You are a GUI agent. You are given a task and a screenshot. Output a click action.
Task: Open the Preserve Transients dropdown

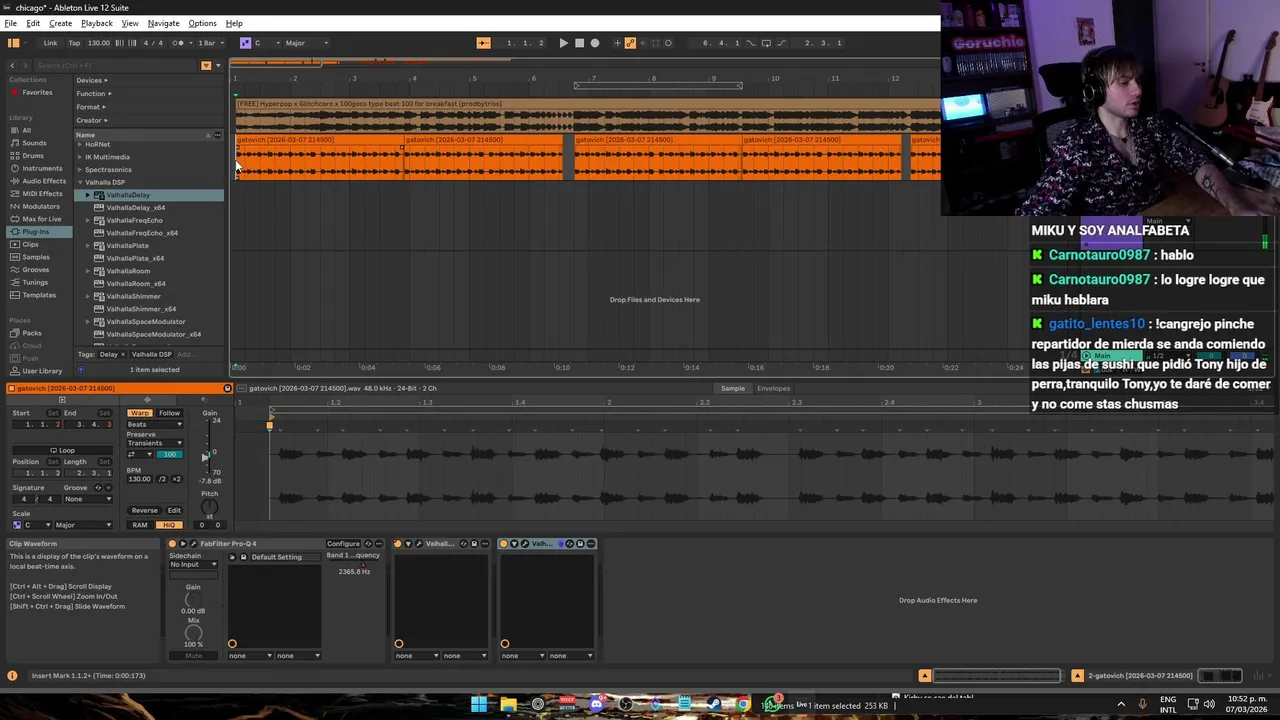155,443
